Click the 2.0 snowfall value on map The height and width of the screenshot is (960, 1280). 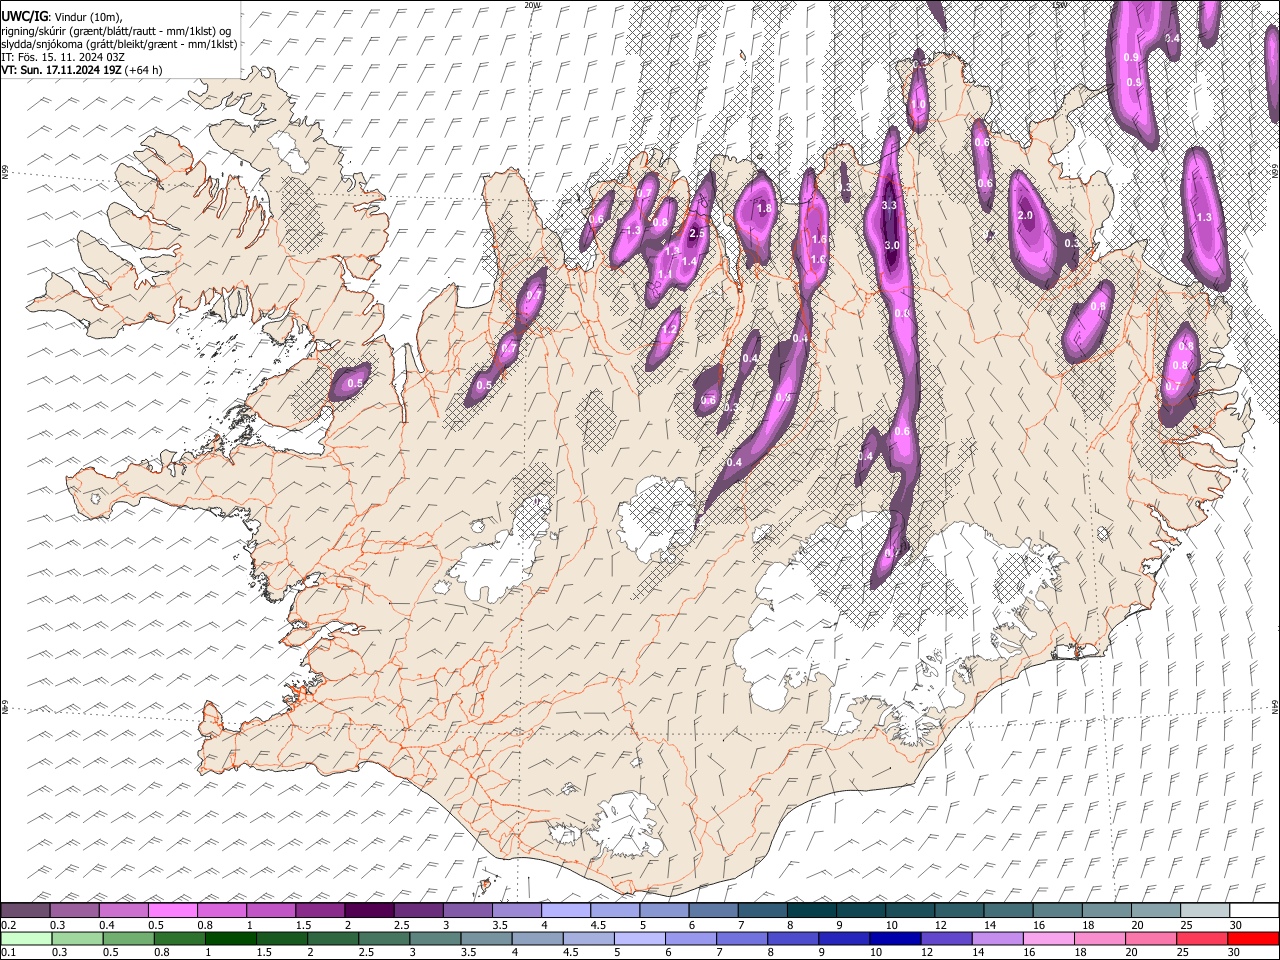click(x=1025, y=215)
